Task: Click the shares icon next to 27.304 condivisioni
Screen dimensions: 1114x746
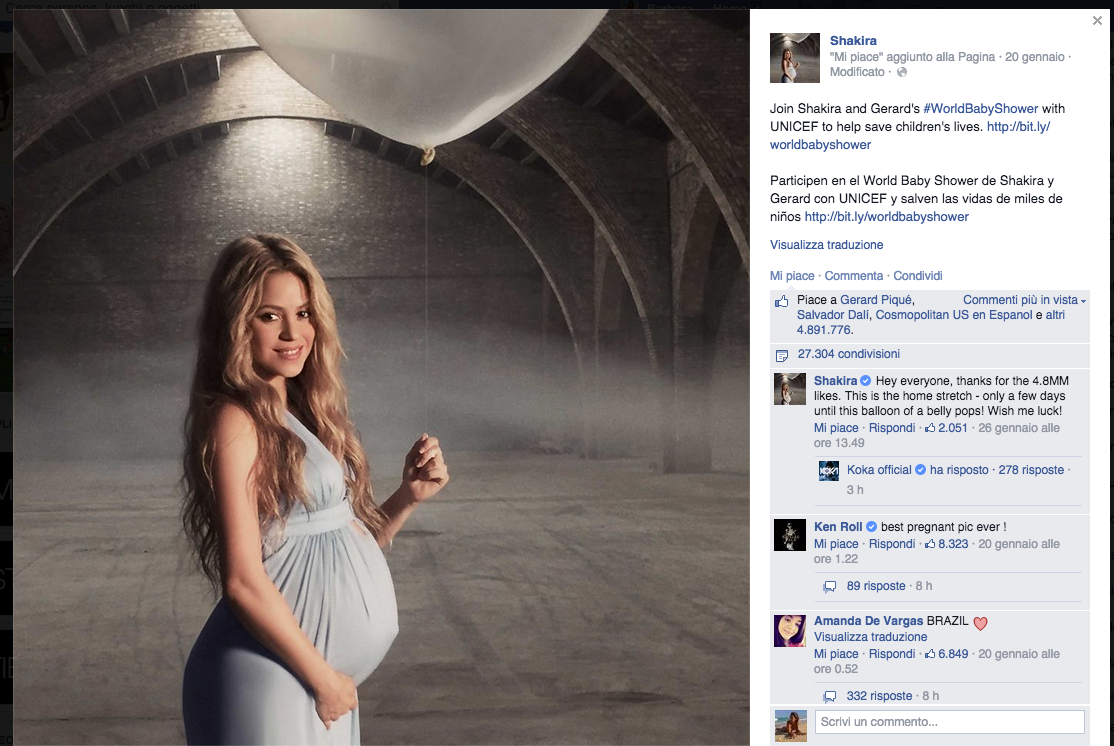Action: pos(782,355)
